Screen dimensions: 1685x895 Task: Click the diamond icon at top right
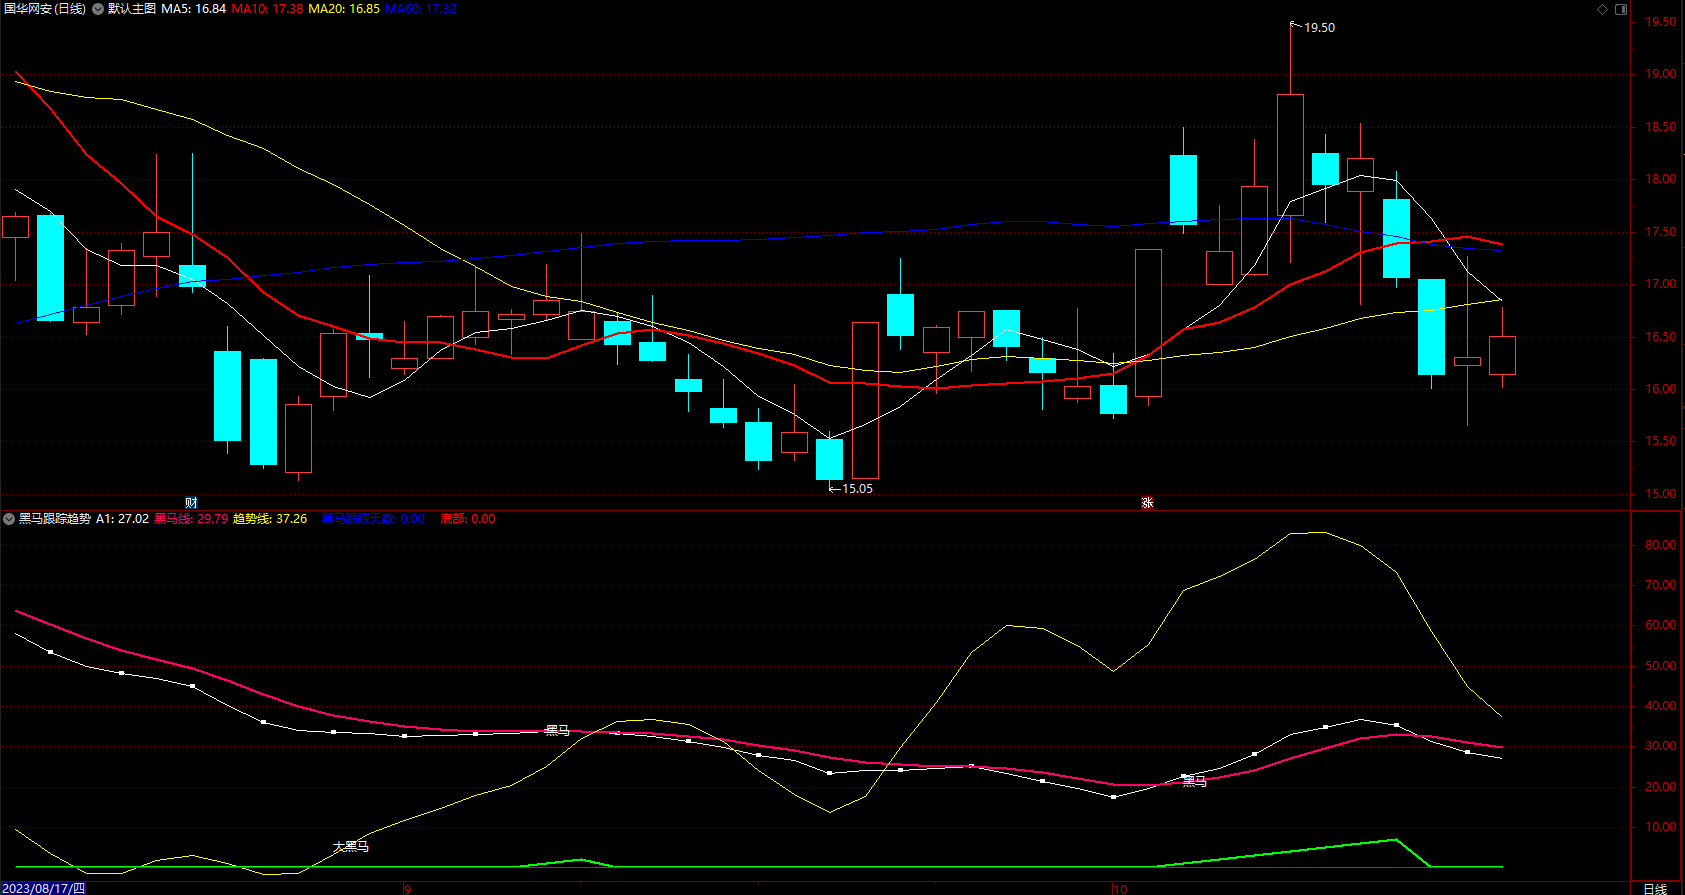tap(1602, 9)
